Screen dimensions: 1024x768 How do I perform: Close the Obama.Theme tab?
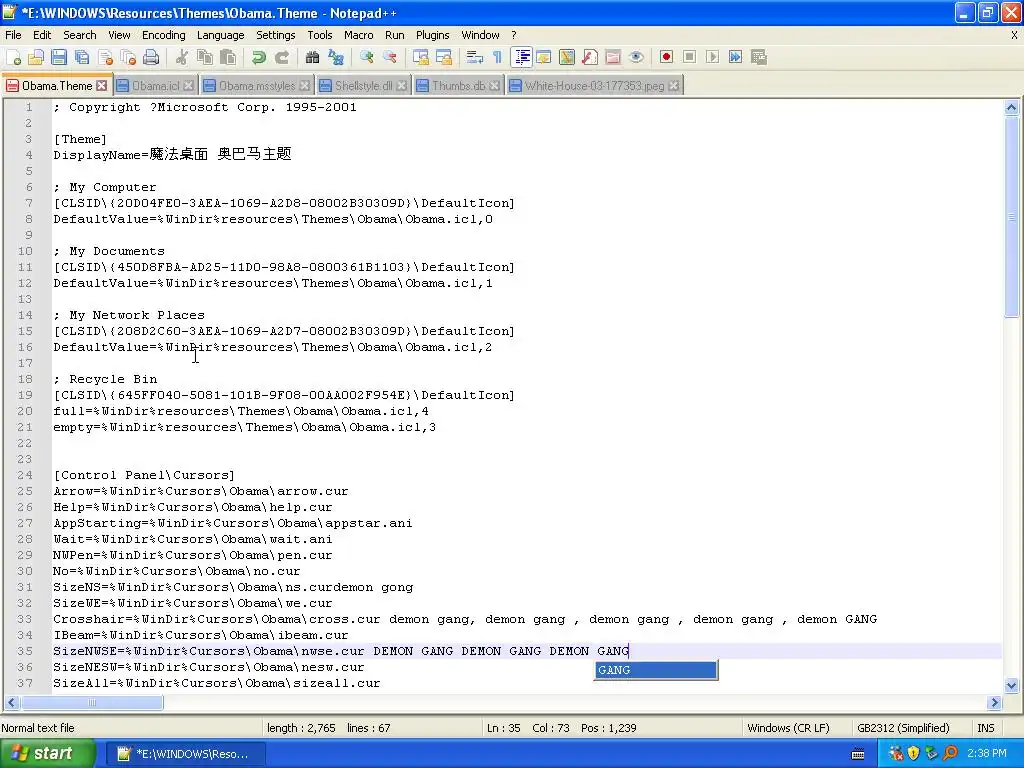(101, 86)
